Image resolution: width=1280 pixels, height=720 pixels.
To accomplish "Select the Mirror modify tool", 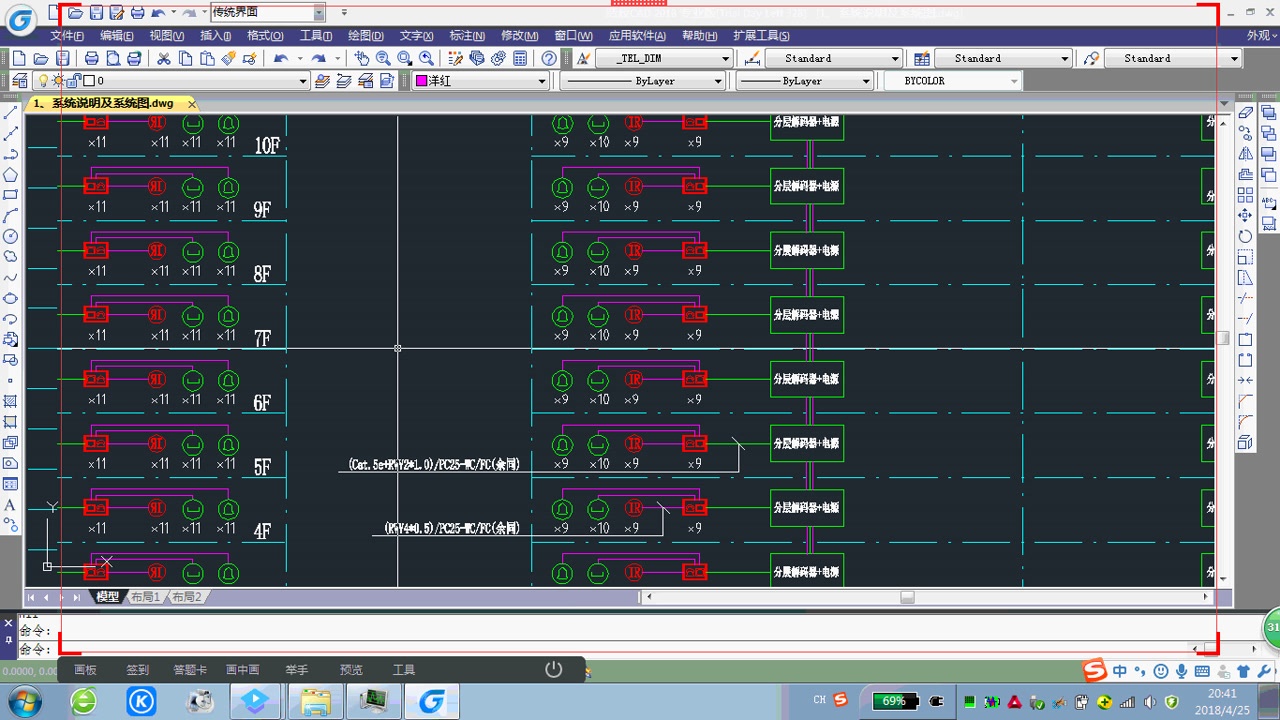I will point(1246,153).
